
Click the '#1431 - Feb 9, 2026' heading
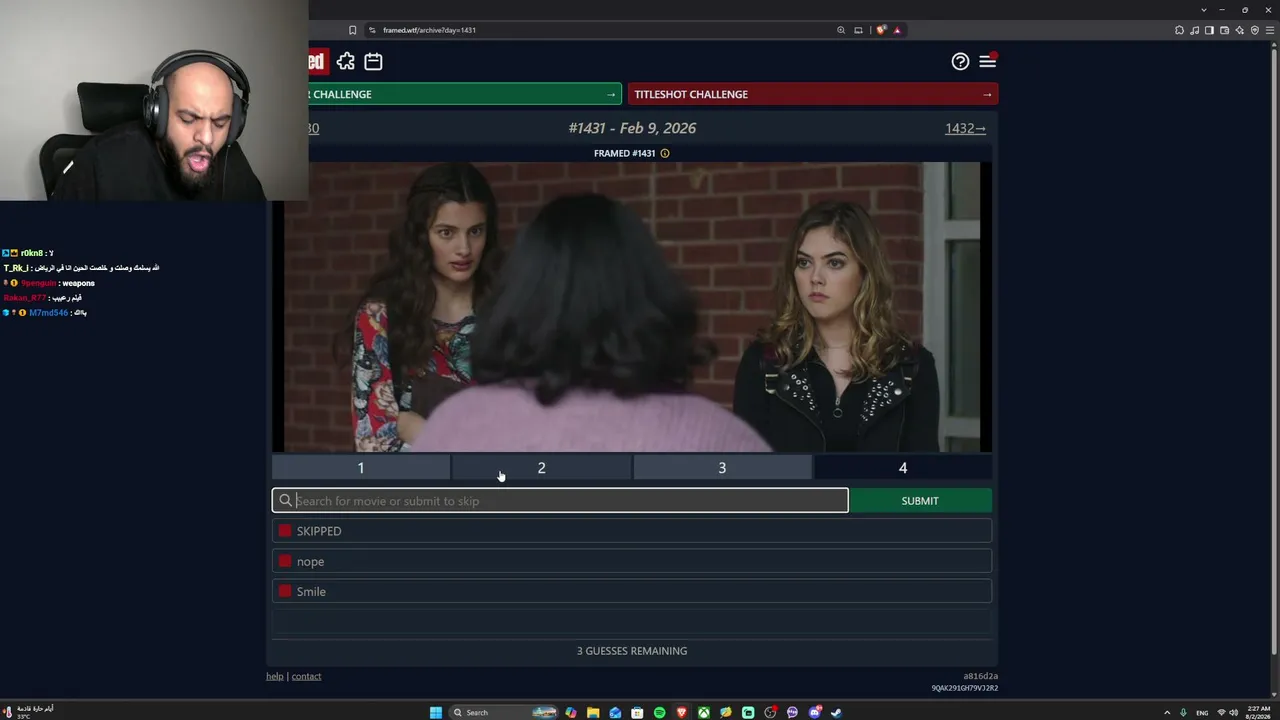(x=632, y=128)
